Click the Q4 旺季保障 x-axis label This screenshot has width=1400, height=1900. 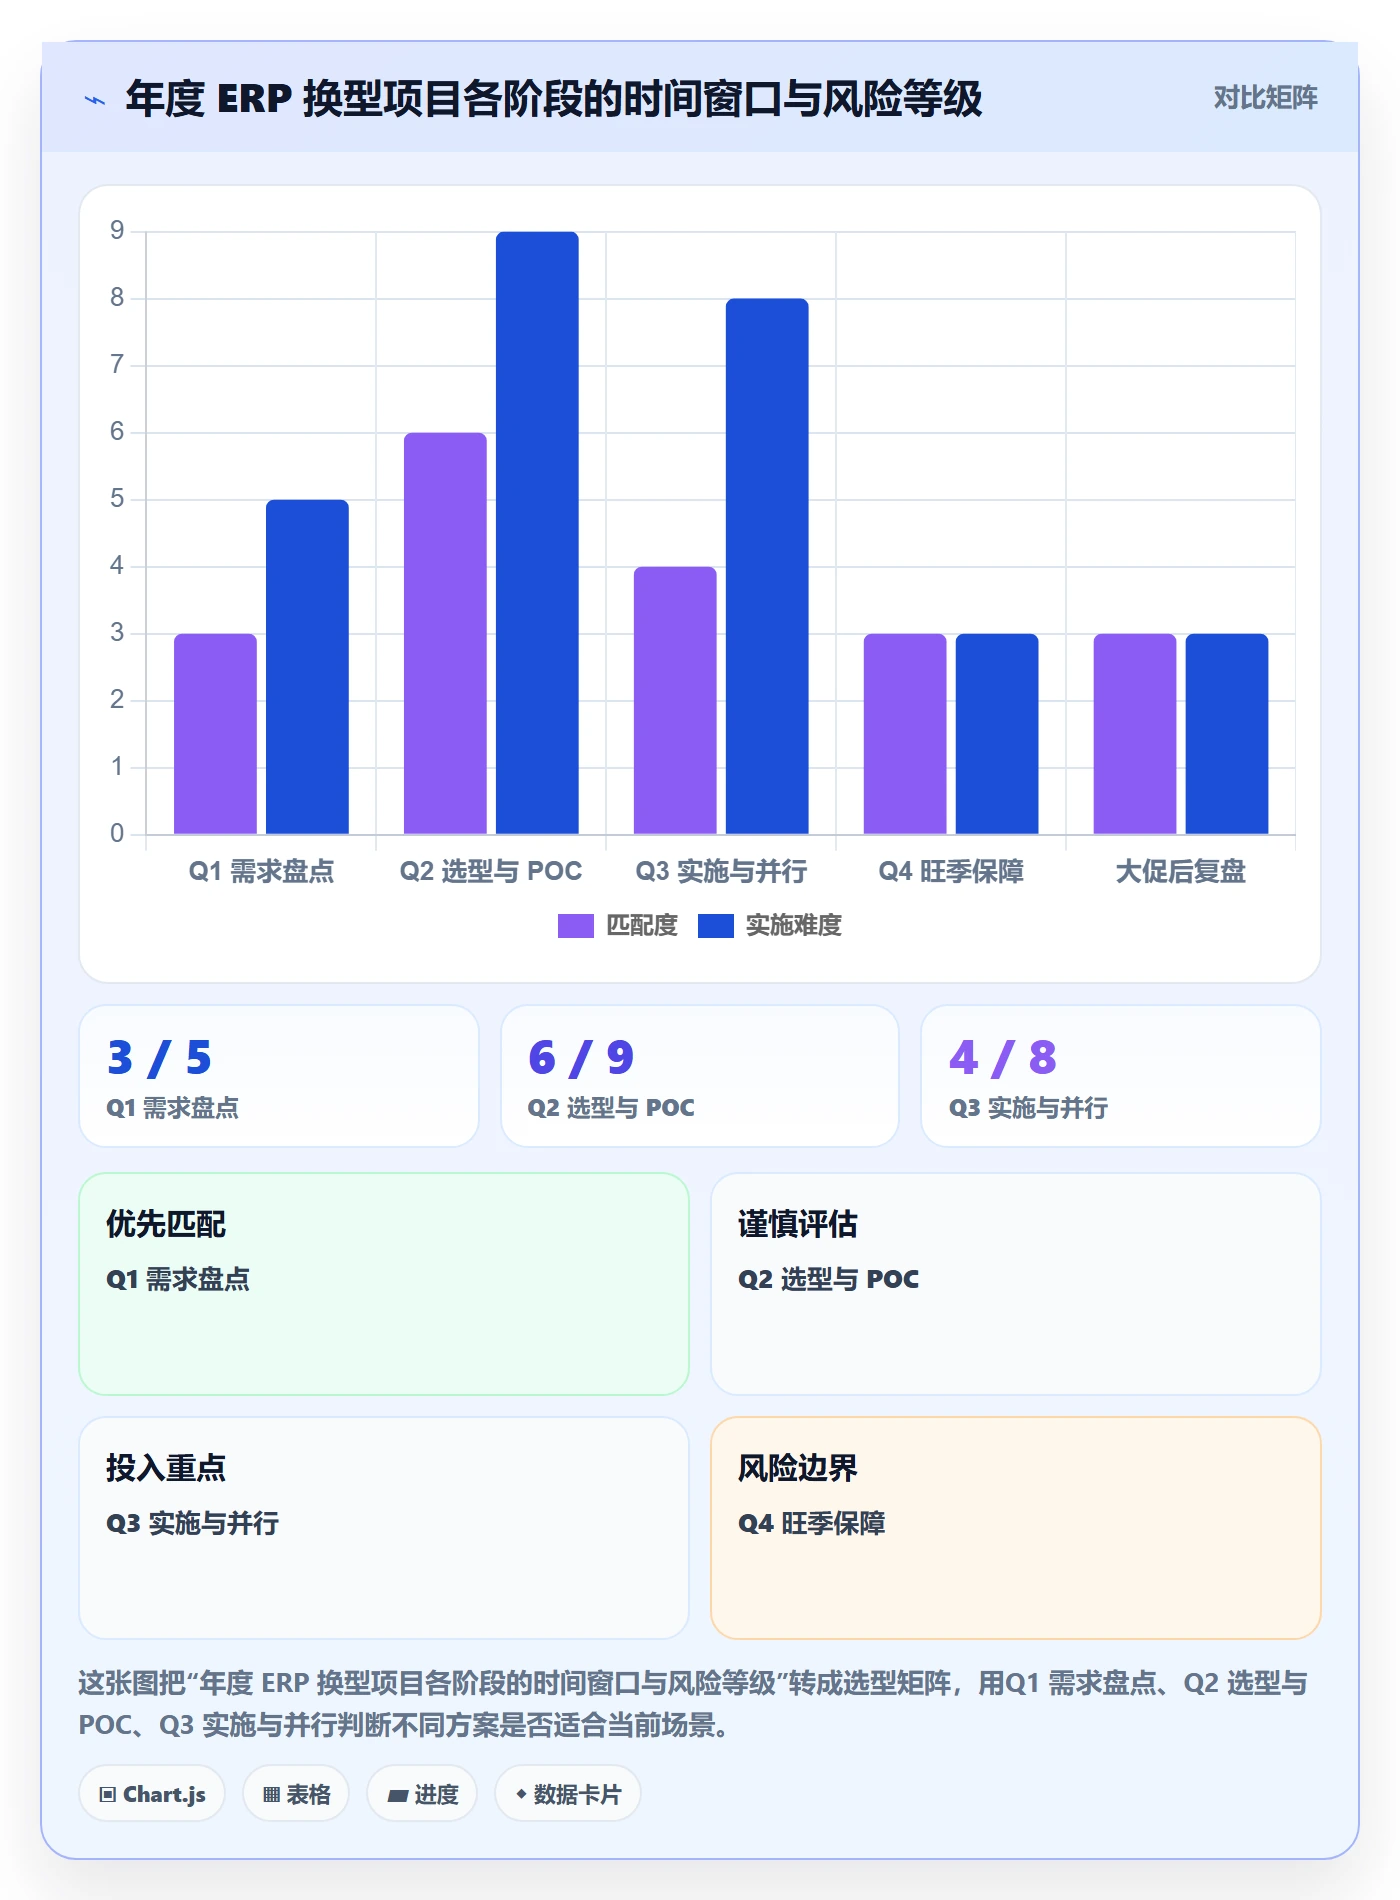[x=951, y=871]
